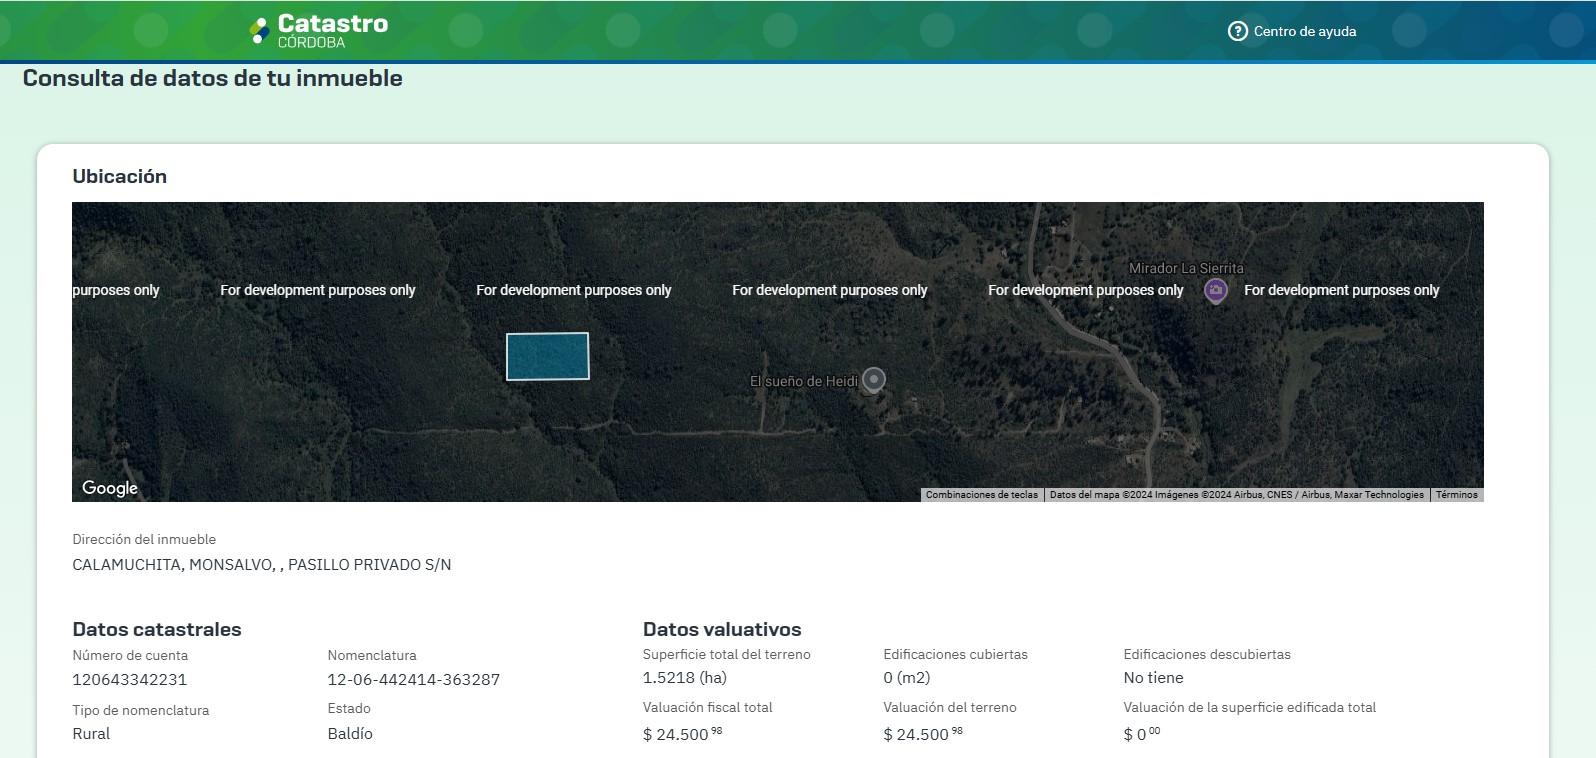Click the map data attribution text

click(x=1237, y=495)
